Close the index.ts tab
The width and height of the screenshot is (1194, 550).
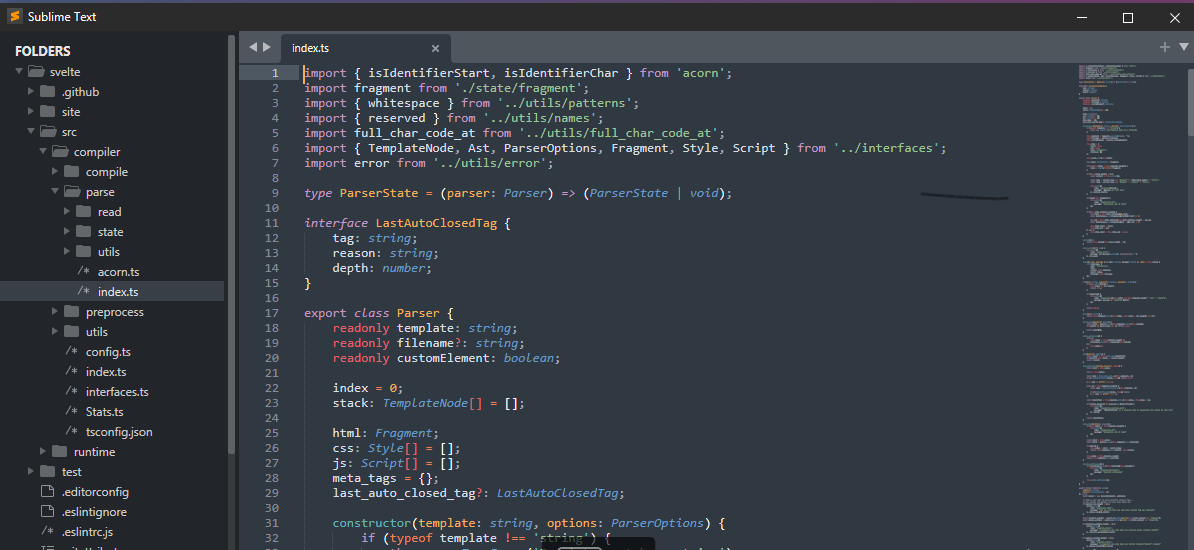point(435,48)
